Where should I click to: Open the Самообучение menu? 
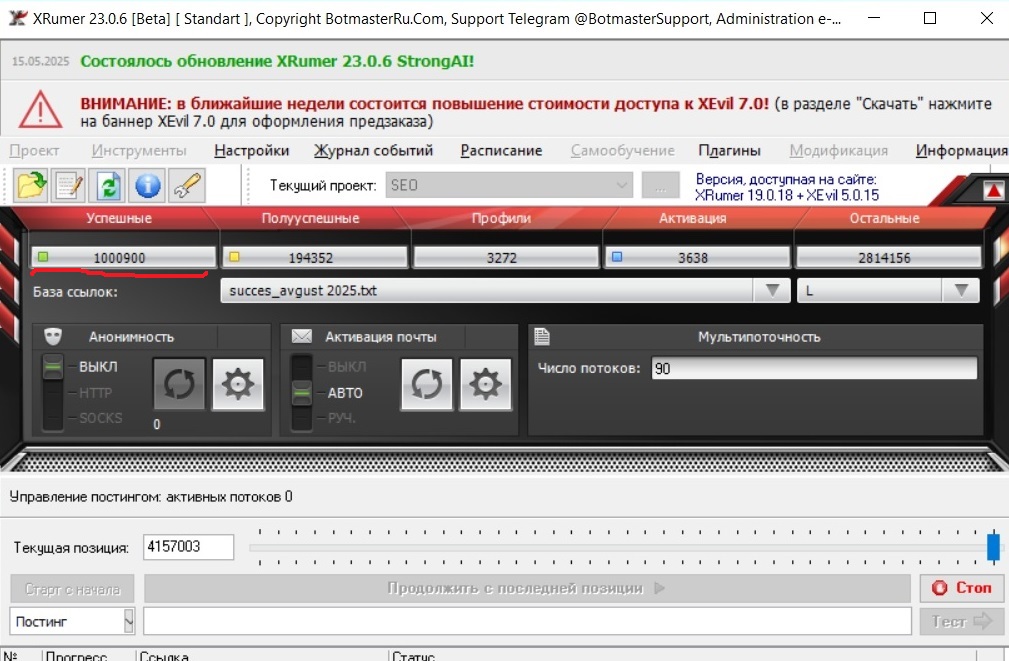[622, 151]
